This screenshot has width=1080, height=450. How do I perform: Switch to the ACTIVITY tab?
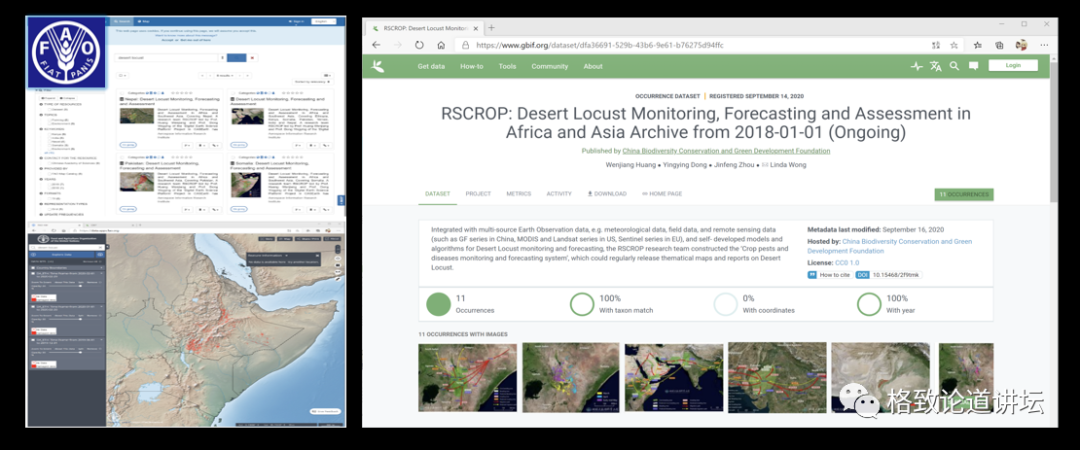(559, 194)
